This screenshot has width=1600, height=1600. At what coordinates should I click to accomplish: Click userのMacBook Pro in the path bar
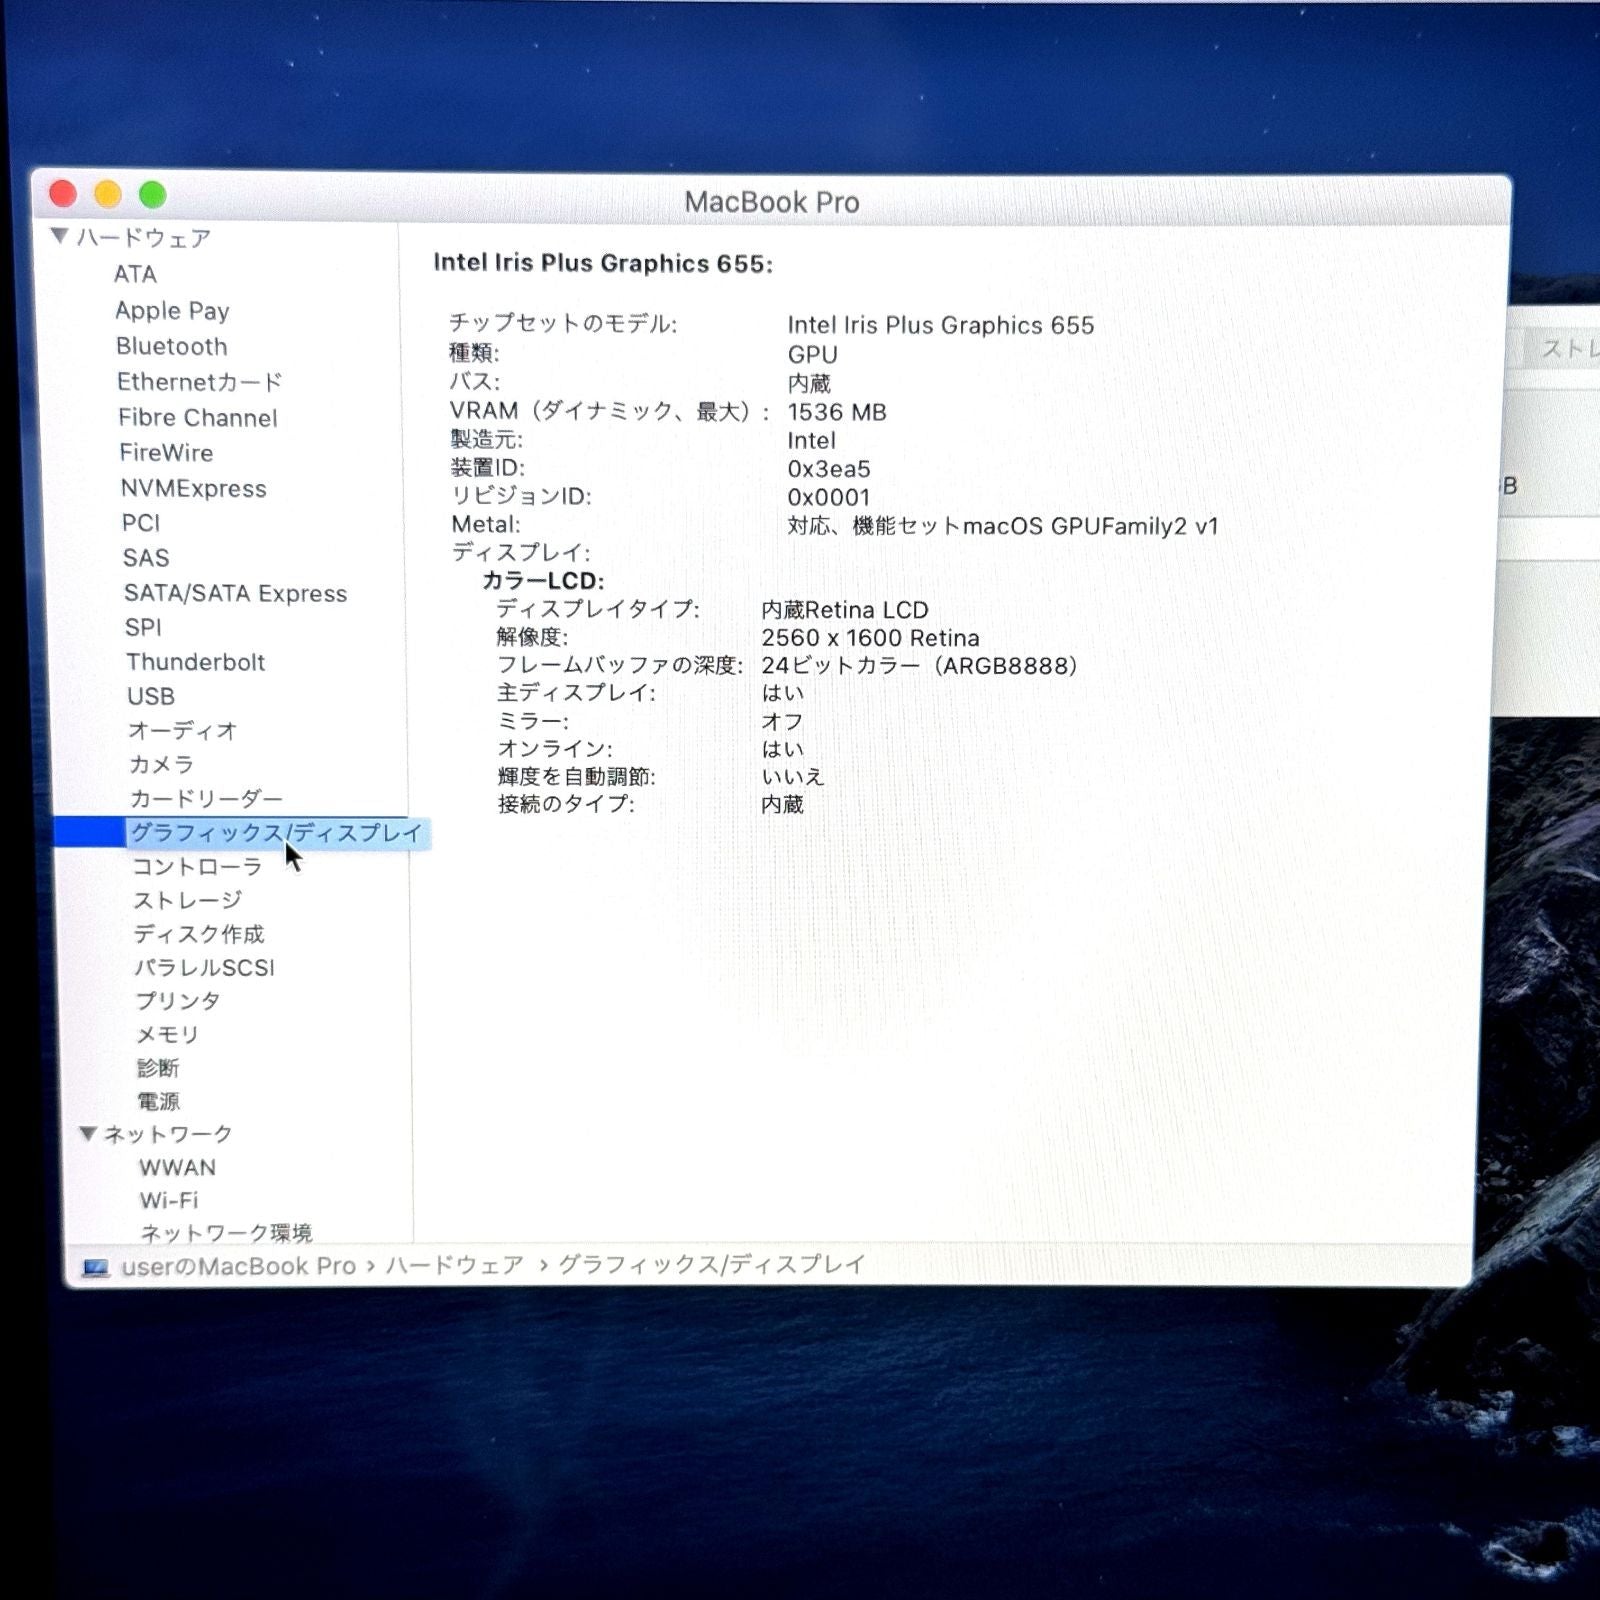[x=238, y=1266]
